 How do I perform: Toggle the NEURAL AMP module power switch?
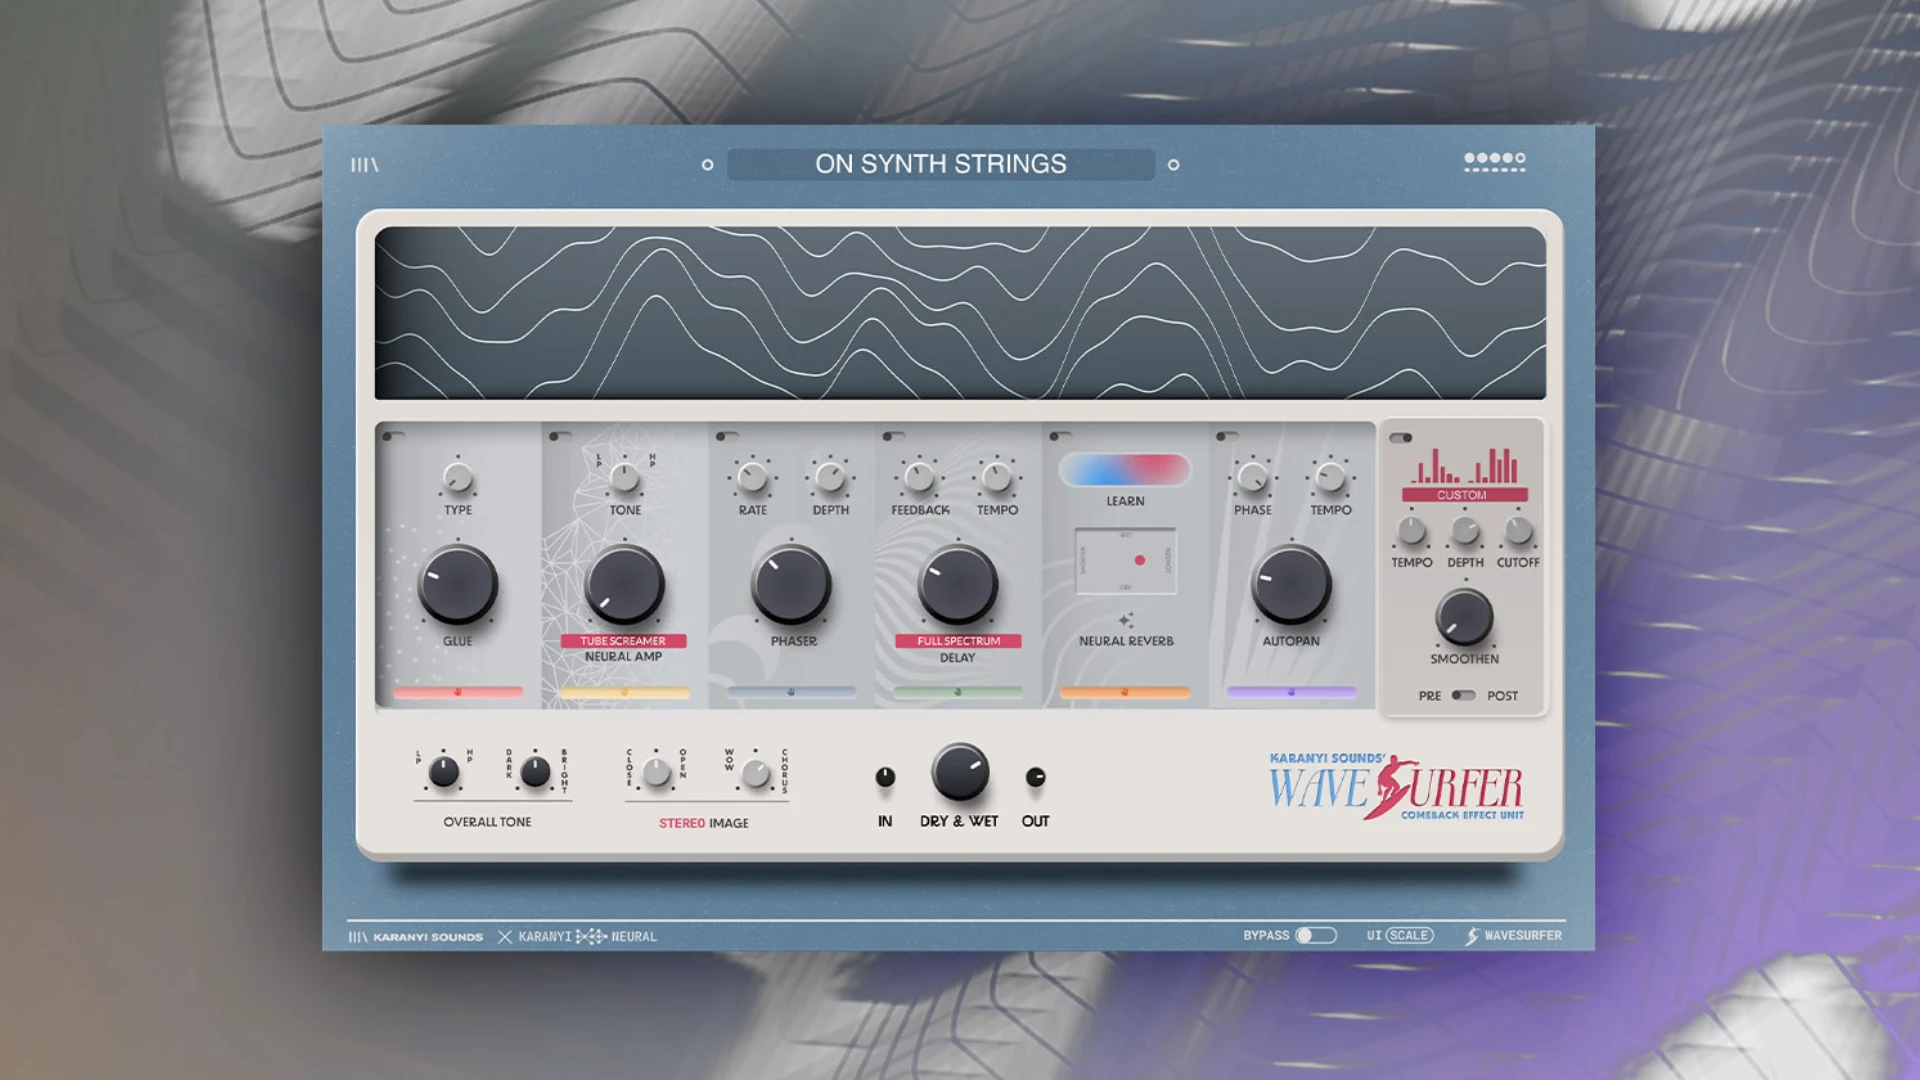tap(560, 436)
